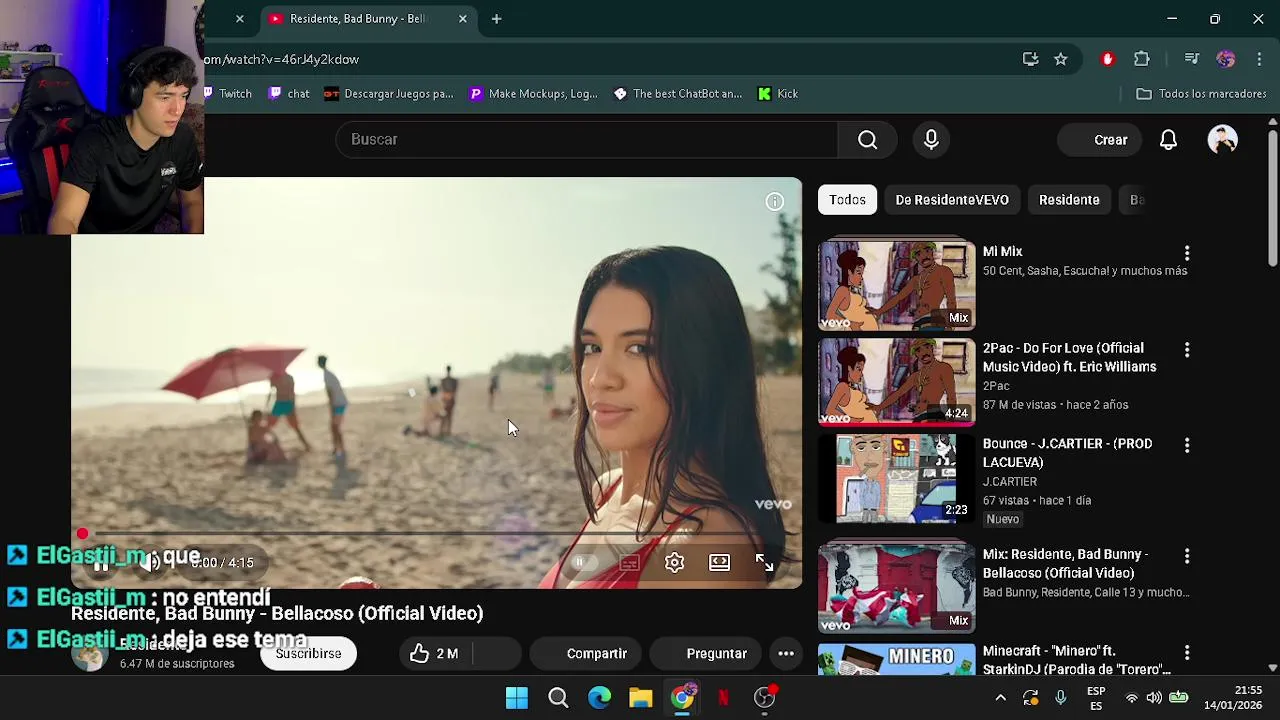Like the video with the 2 M thumbs-up

coord(434,654)
